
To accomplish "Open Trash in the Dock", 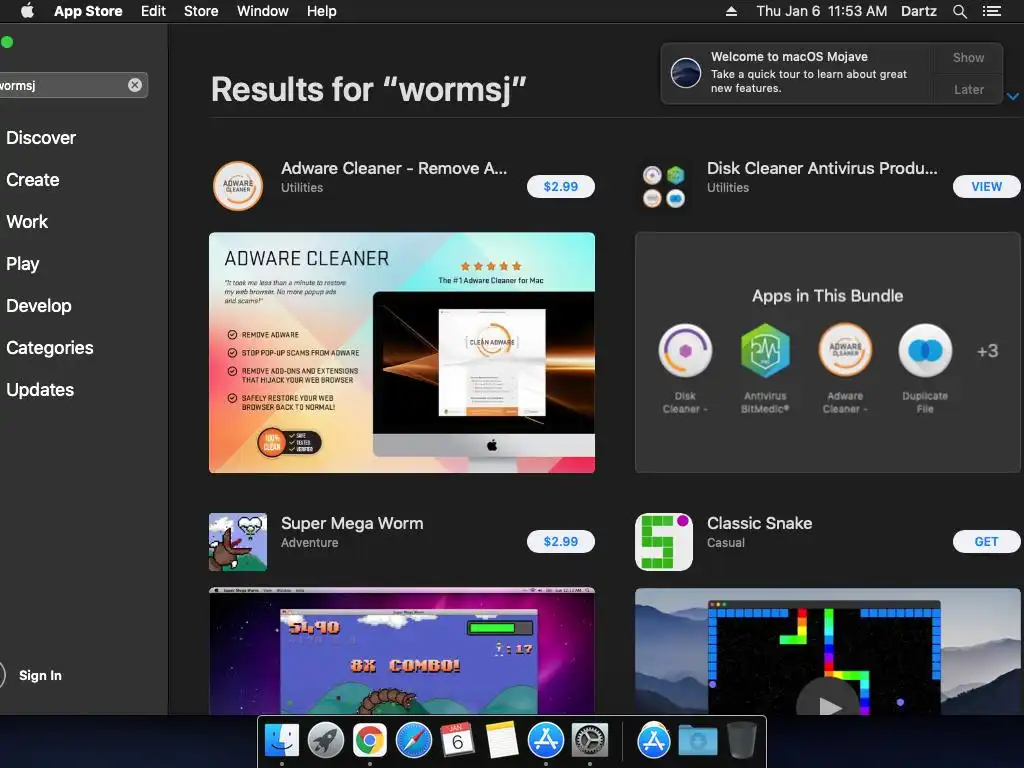I will (742, 740).
